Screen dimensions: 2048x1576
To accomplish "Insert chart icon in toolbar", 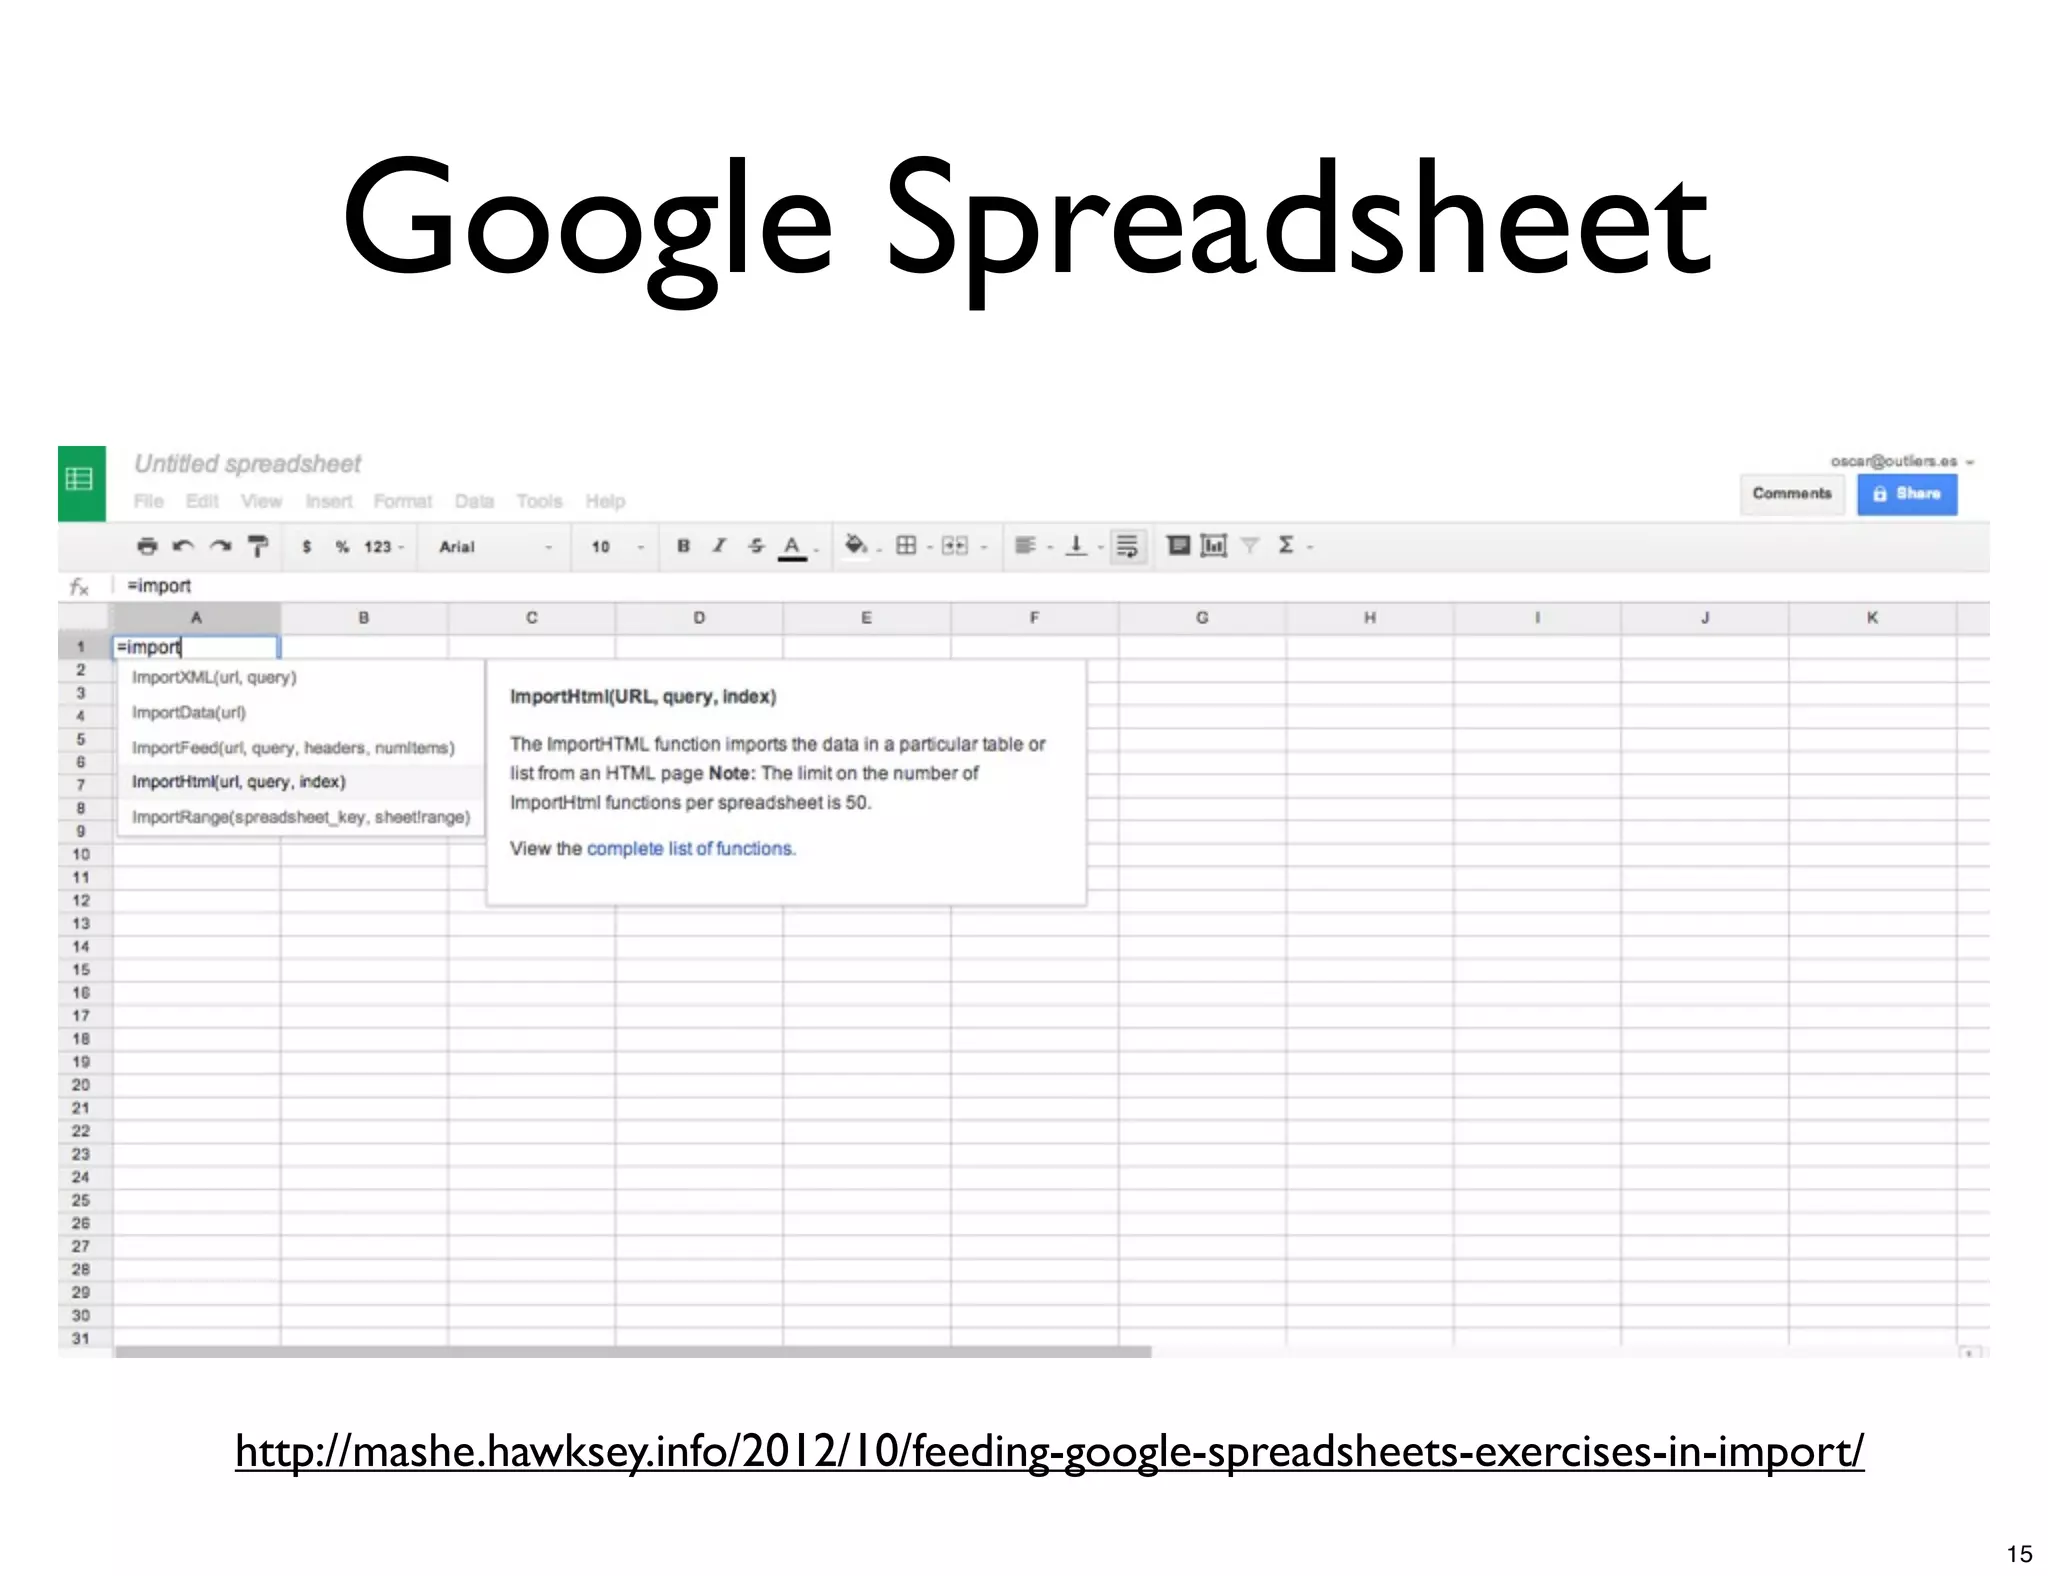I will click(x=1214, y=546).
